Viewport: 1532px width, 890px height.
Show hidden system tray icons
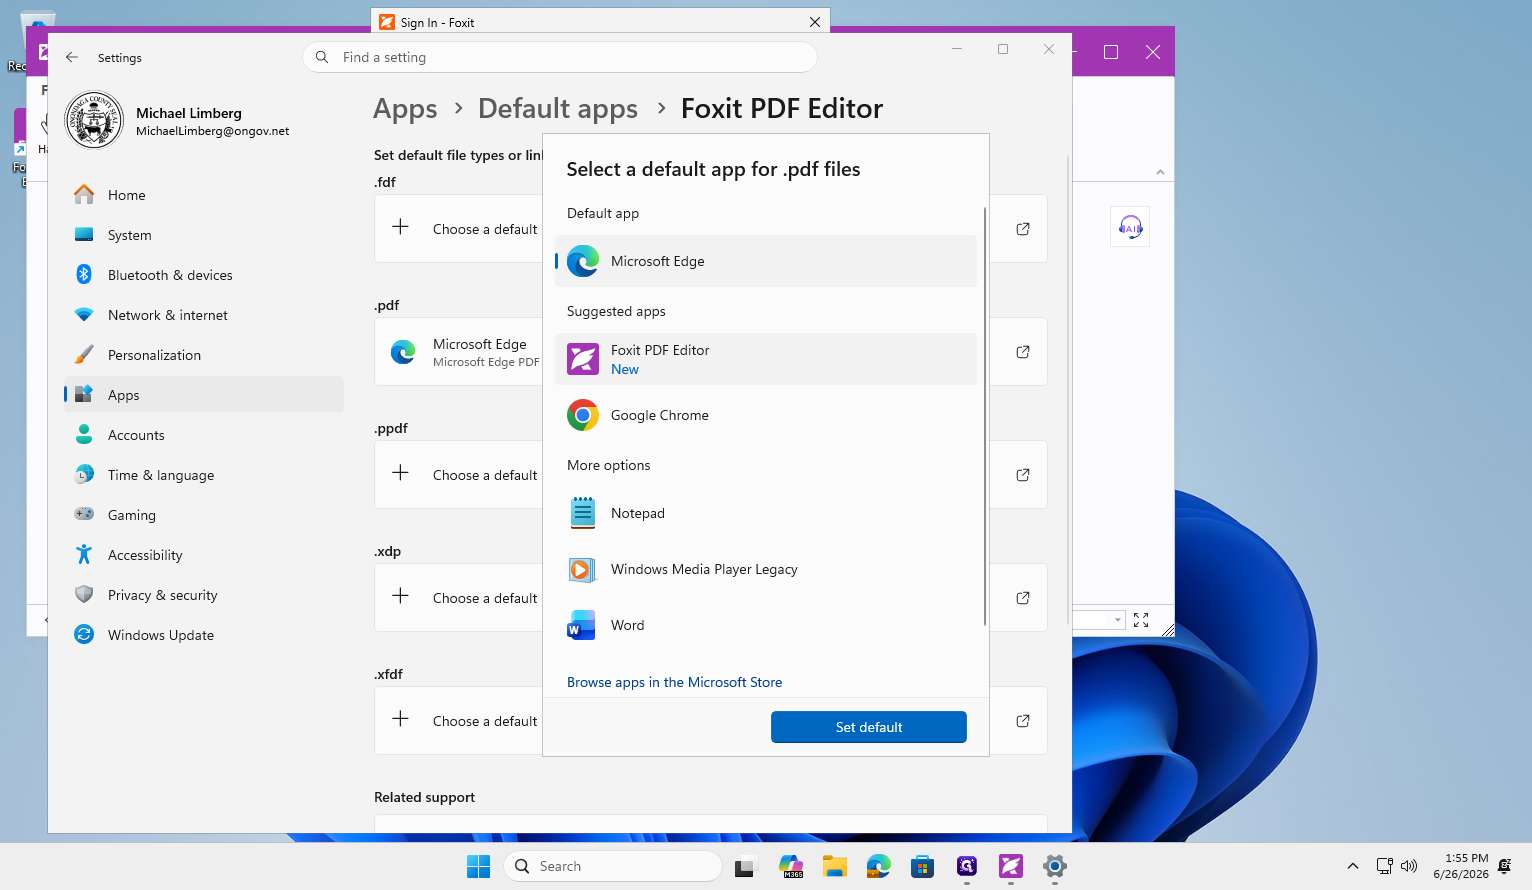pyautogui.click(x=1353, y=866)
